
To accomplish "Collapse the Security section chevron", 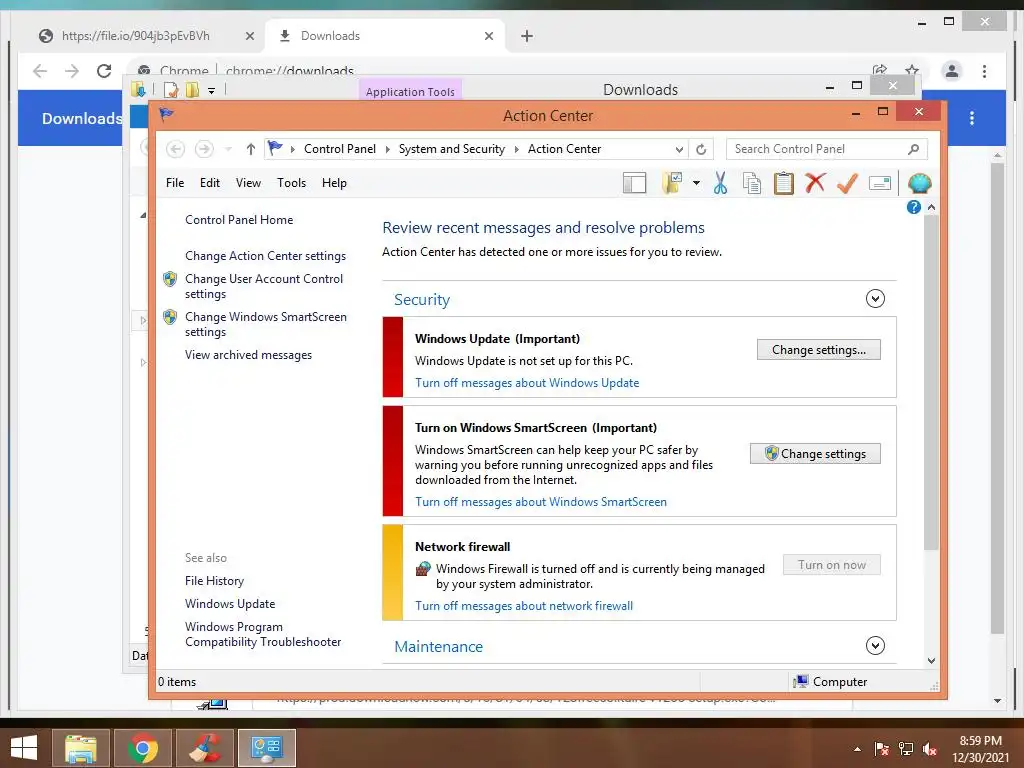I will click(x=875, y=299).
